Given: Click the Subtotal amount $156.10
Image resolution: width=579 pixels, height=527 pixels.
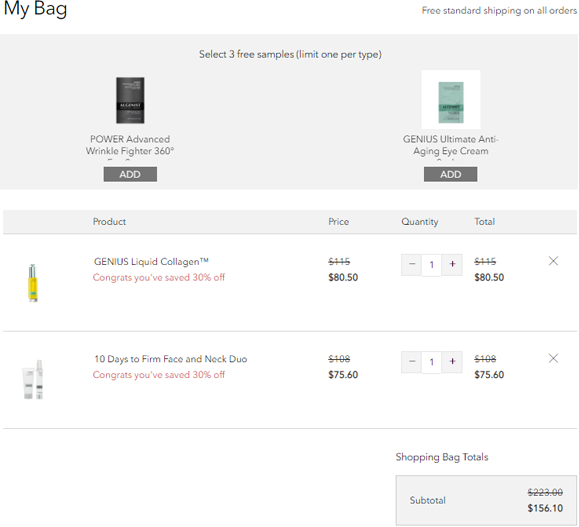Looking at the screenshot, I should (x=545, y=509).
